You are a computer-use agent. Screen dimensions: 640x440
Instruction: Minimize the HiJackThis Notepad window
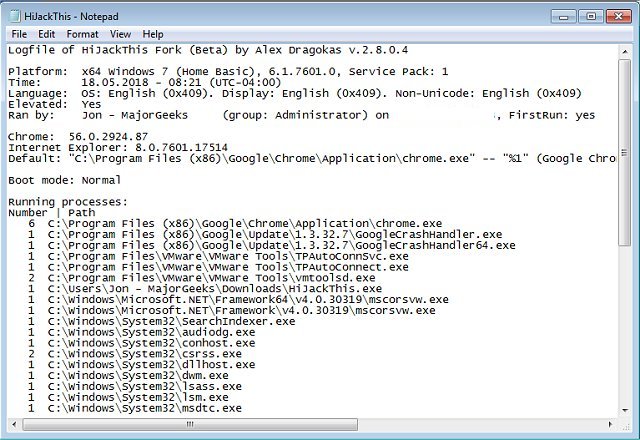(563, 16)
